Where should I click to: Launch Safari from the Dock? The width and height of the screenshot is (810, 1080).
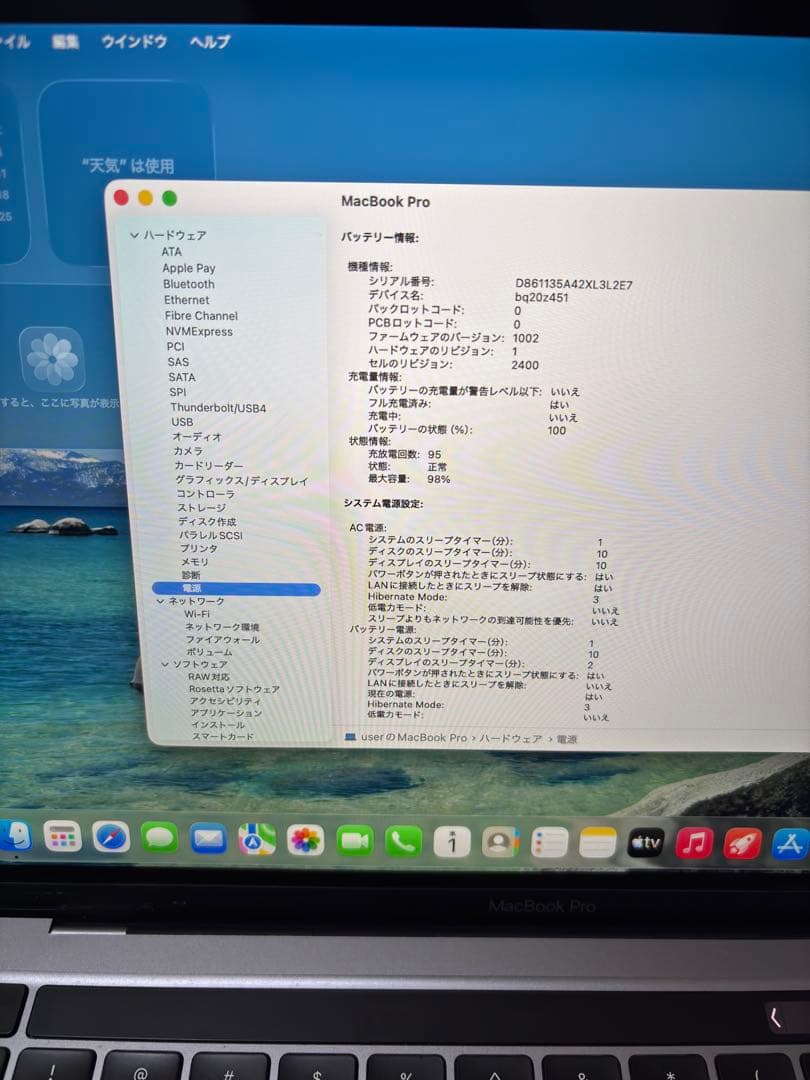(111, 838)
